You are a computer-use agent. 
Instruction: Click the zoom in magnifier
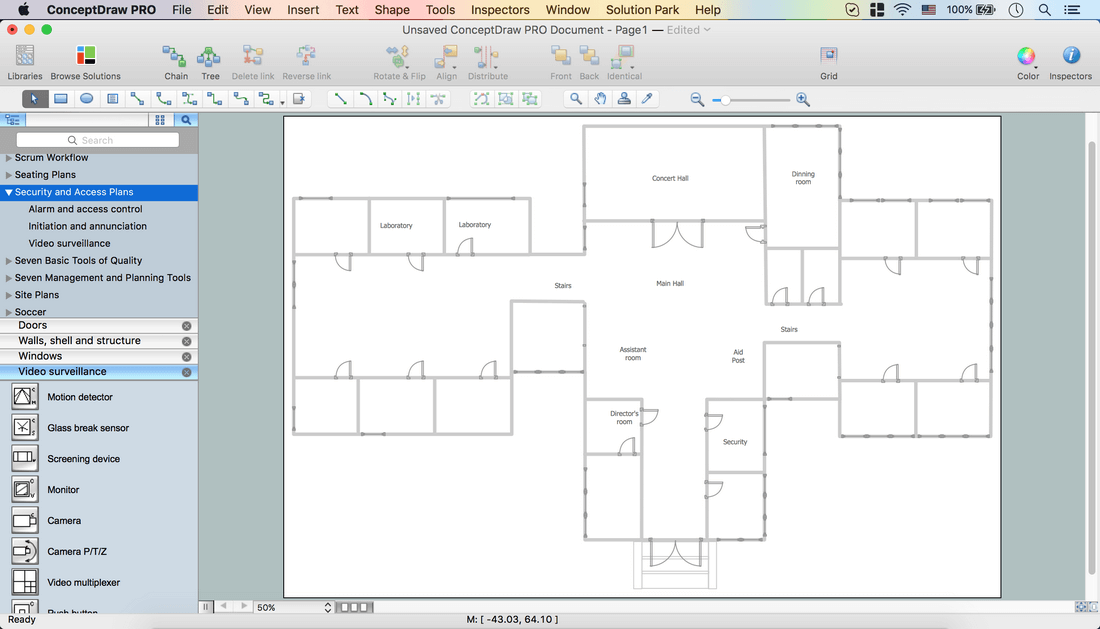coord(803,100)
